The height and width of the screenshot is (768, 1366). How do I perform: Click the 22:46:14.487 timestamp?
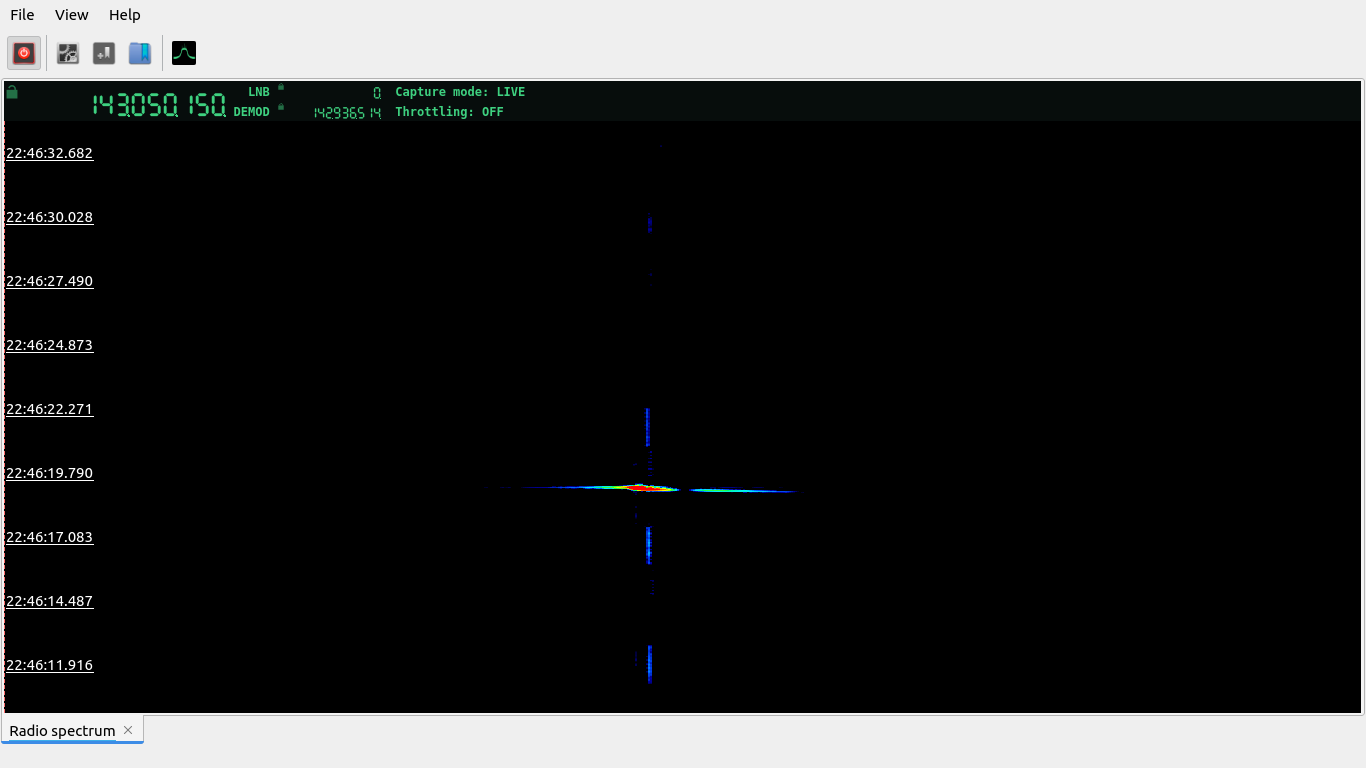tap(49, 601)
